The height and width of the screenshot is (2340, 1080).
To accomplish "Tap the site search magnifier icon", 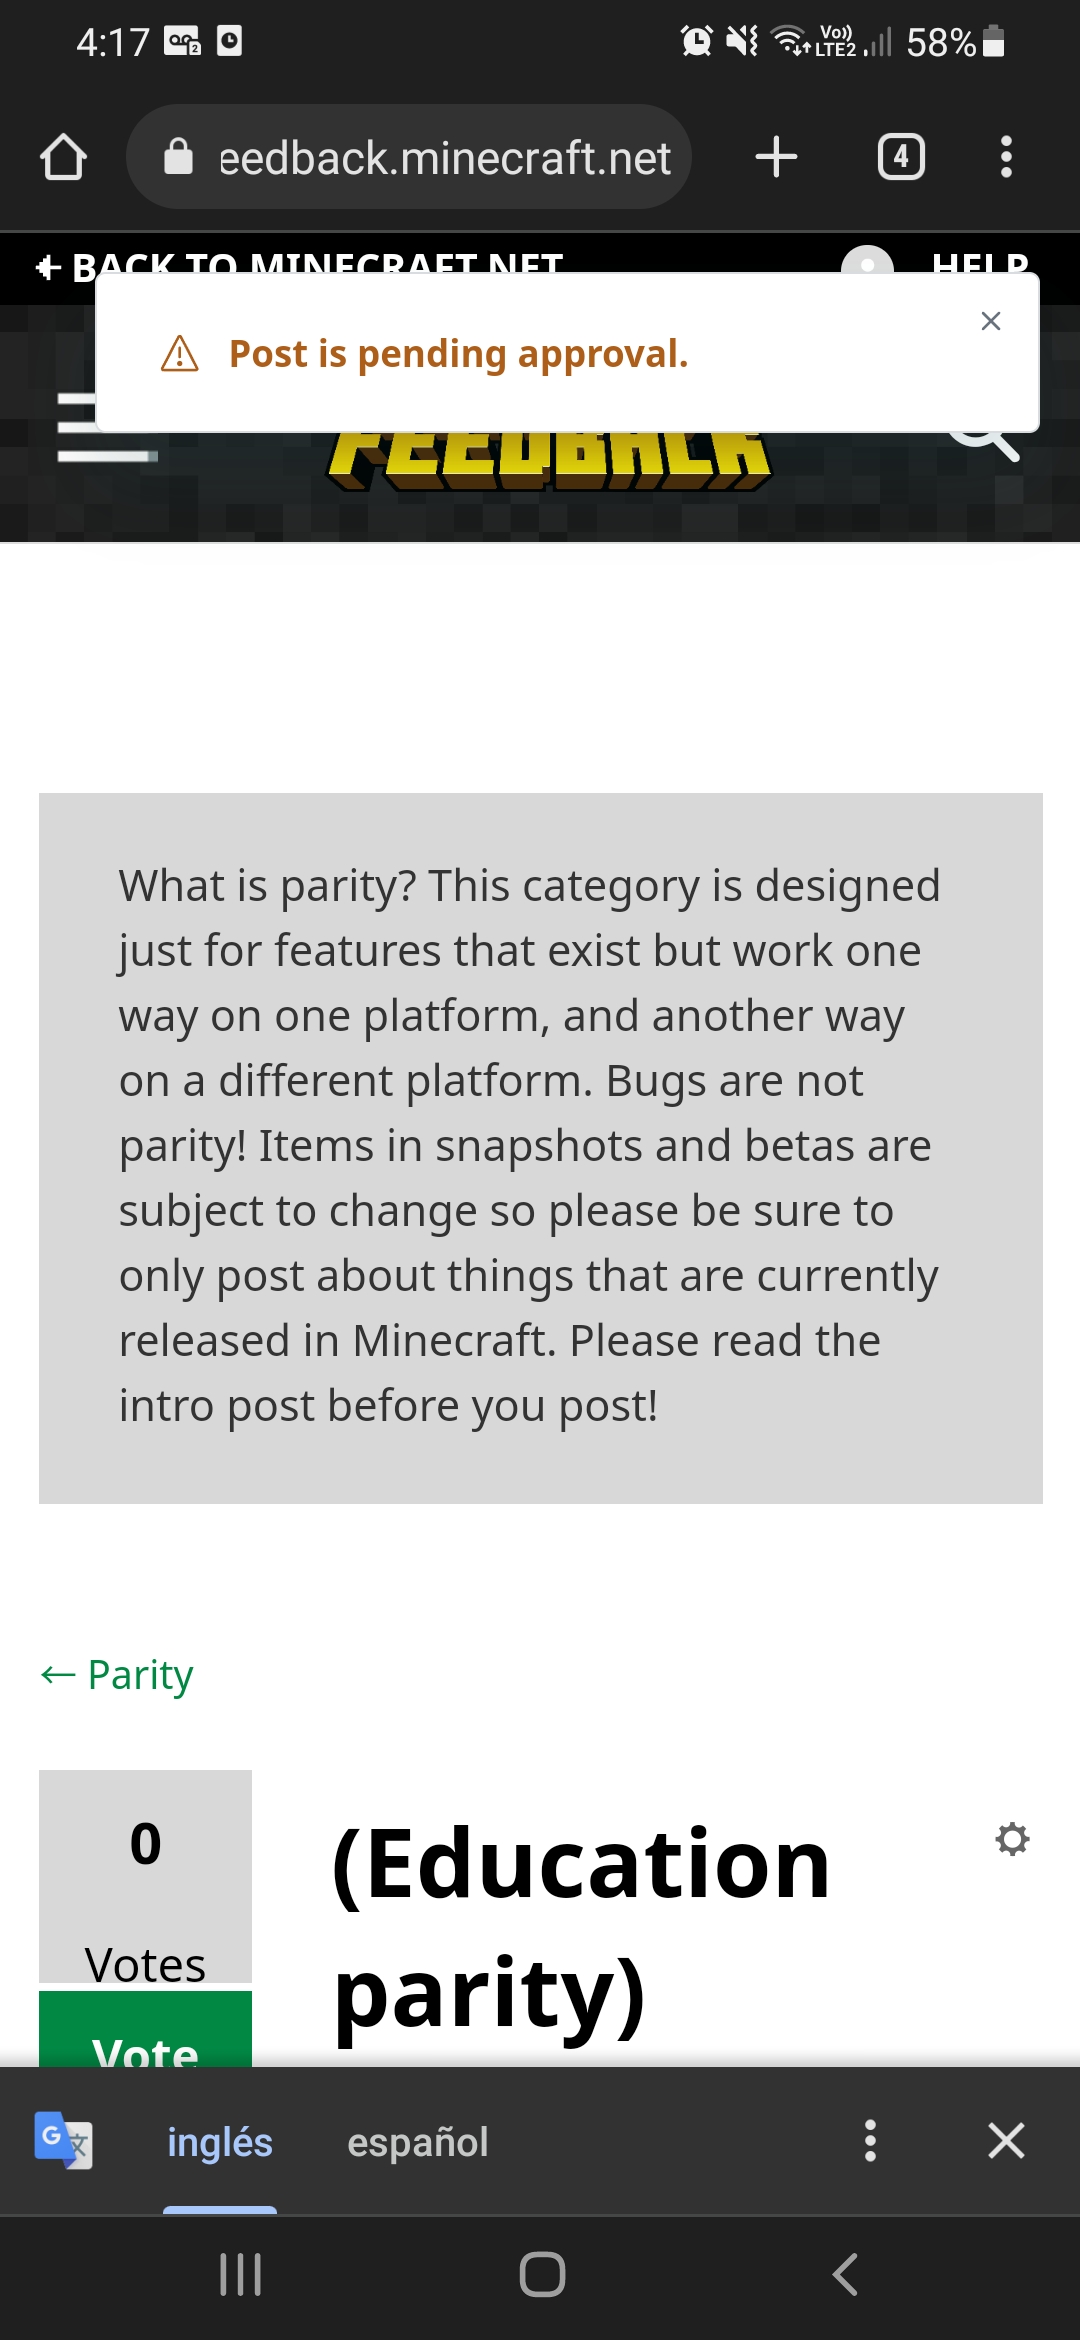I will pyautogui.click(x=990, y=445).
